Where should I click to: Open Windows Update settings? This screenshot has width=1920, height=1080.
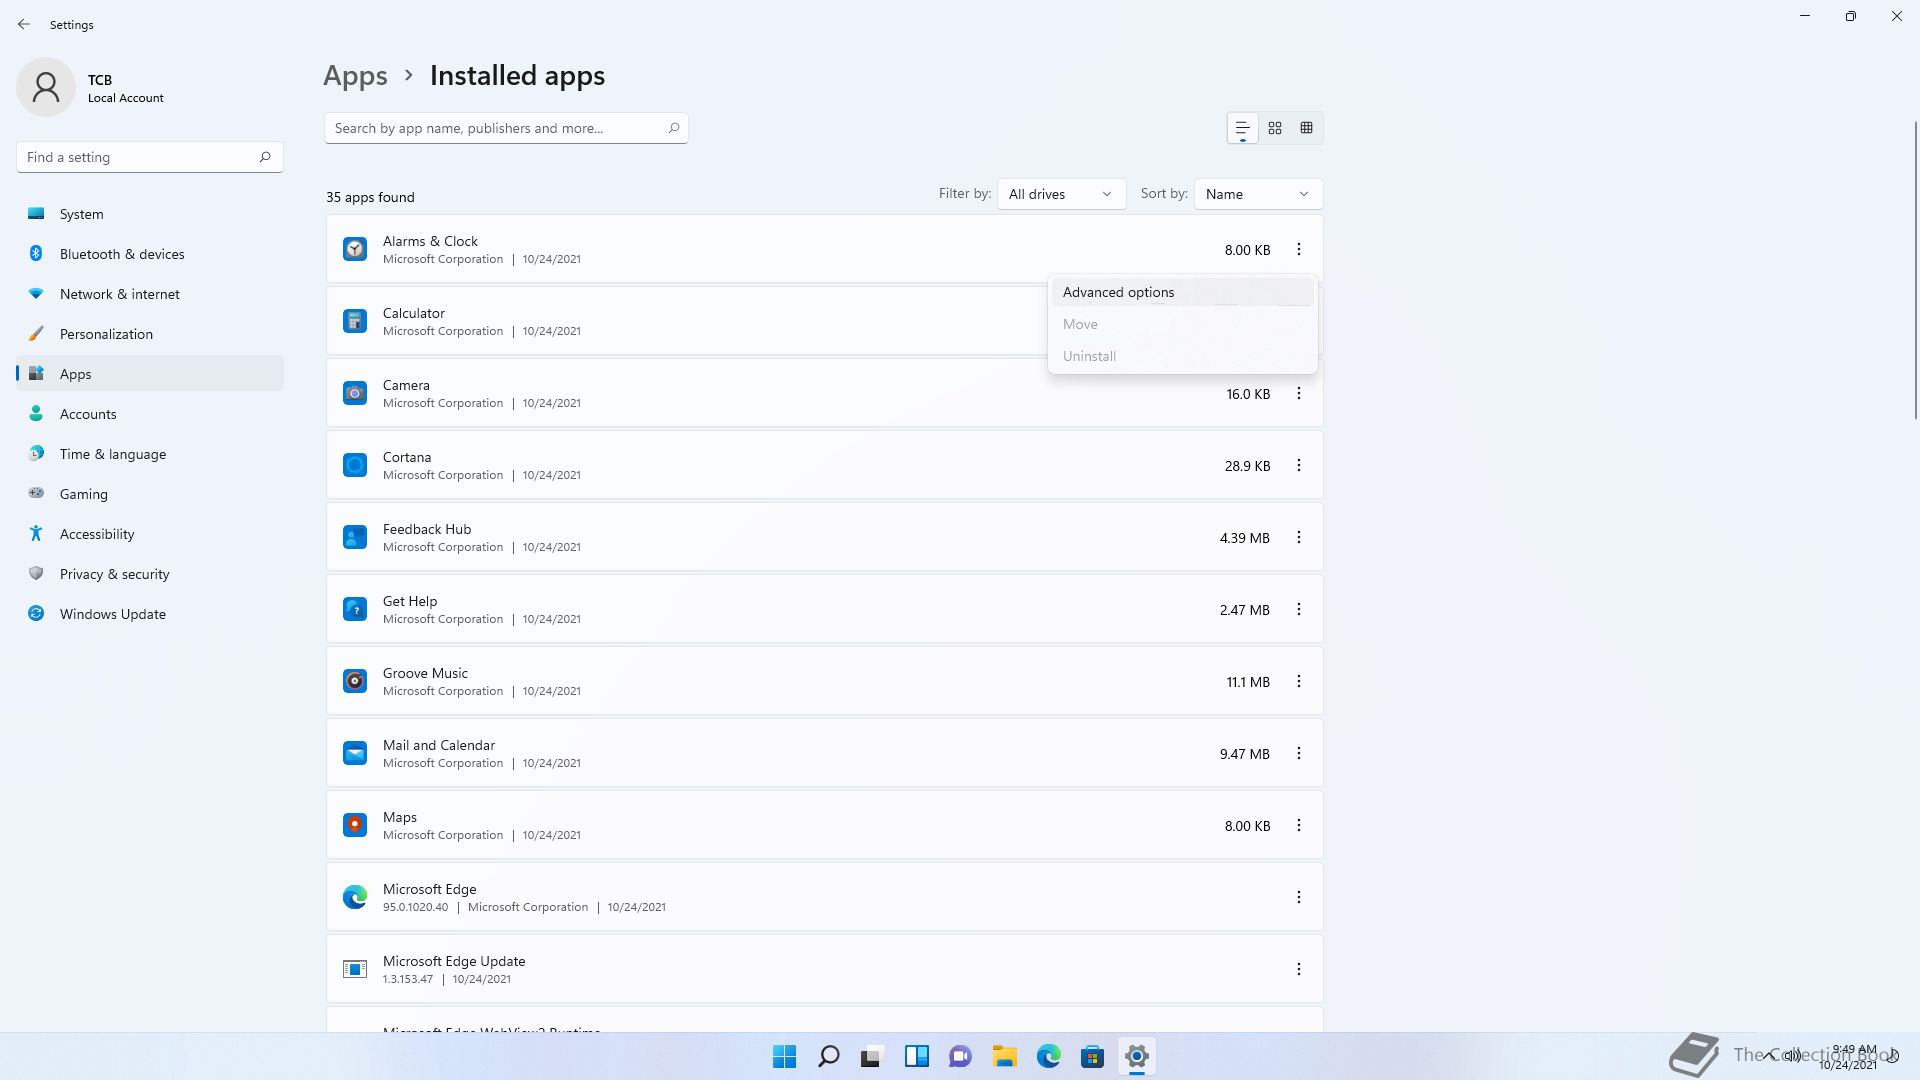pos(150,614)
